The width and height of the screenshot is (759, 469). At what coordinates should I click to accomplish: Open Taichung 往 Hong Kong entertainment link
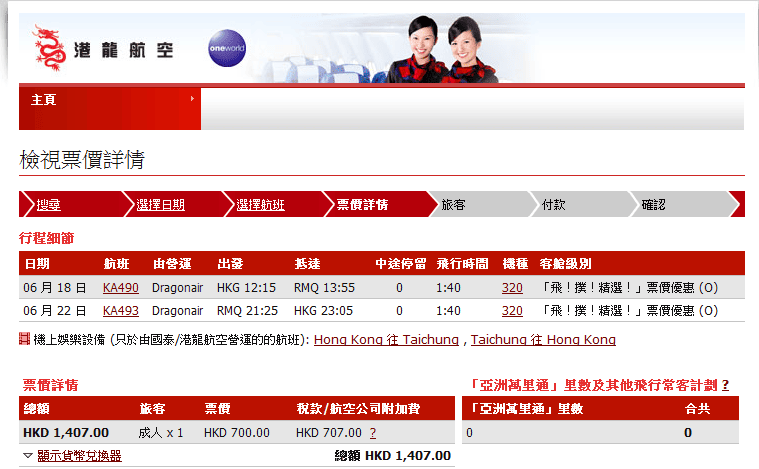543,340
